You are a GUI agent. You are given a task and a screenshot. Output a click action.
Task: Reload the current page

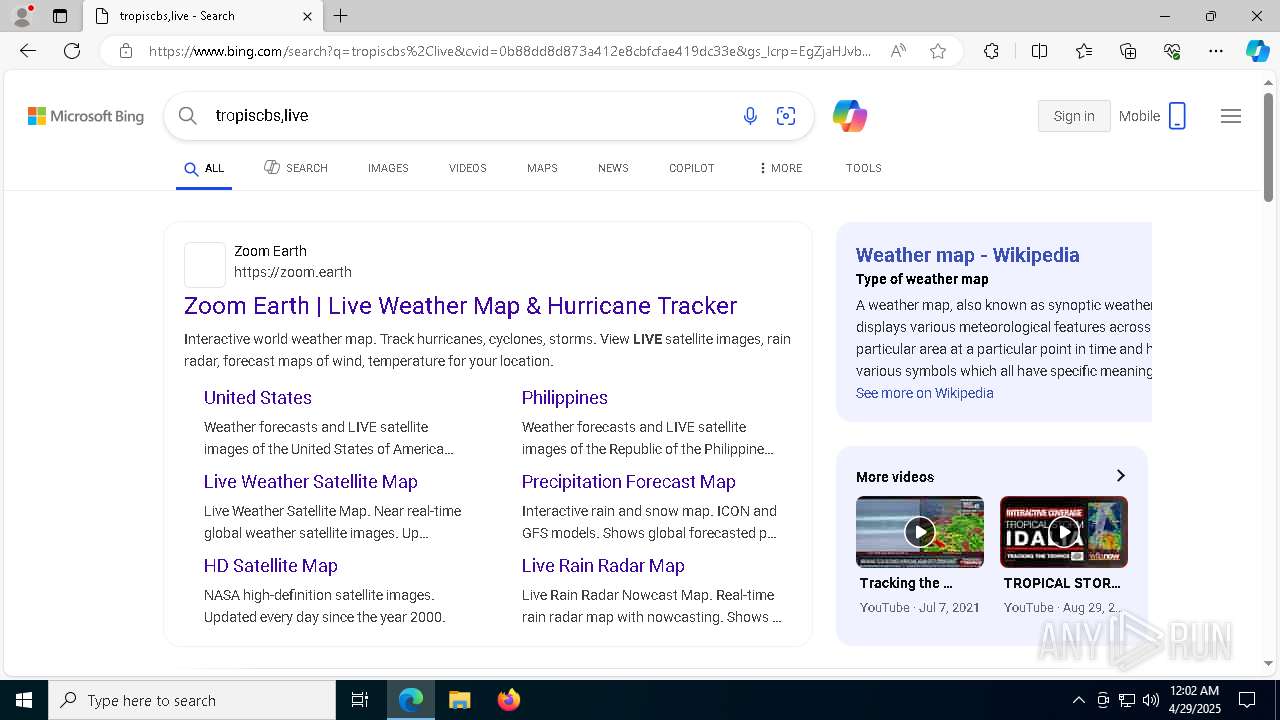click(x=72, y=51)
